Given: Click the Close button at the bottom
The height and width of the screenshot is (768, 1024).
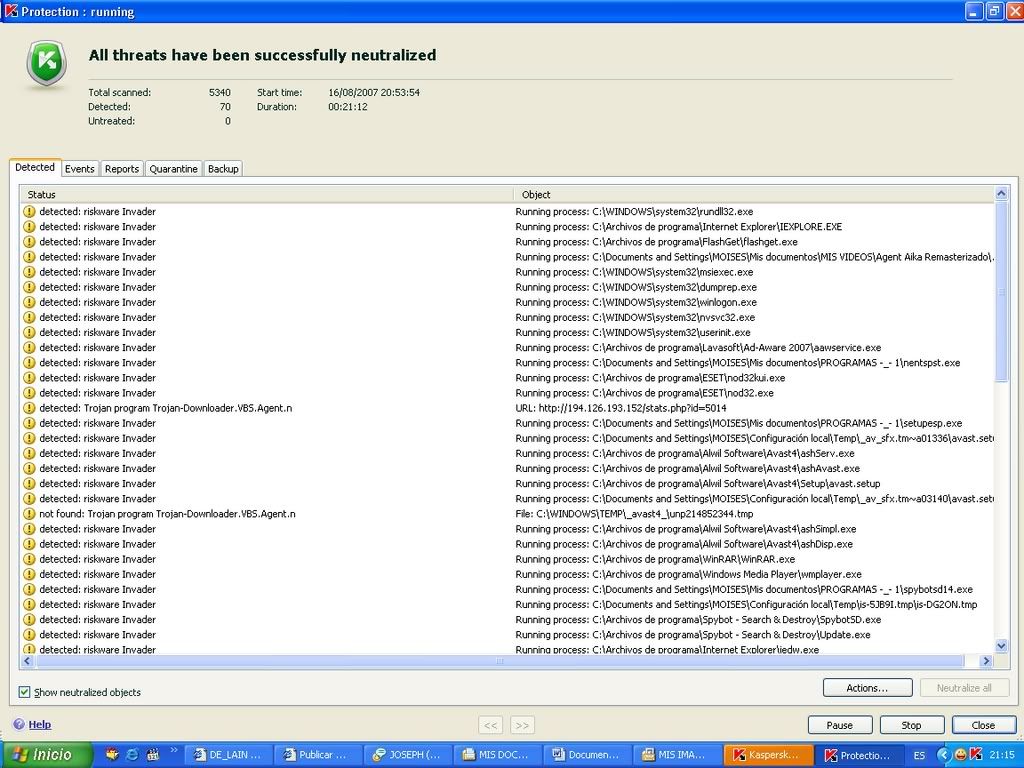Looking at the screenshot, I should [x=984, y=725].
